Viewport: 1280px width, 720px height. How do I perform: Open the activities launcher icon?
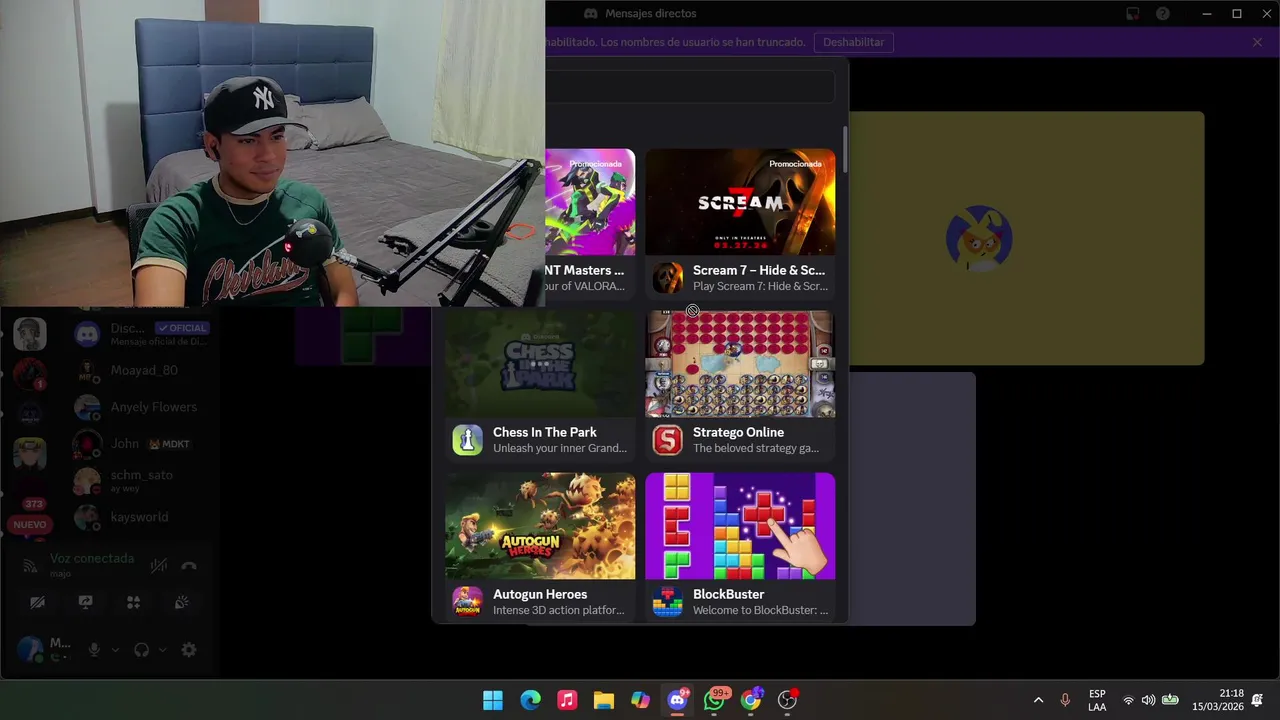click(x=133, y=602)
